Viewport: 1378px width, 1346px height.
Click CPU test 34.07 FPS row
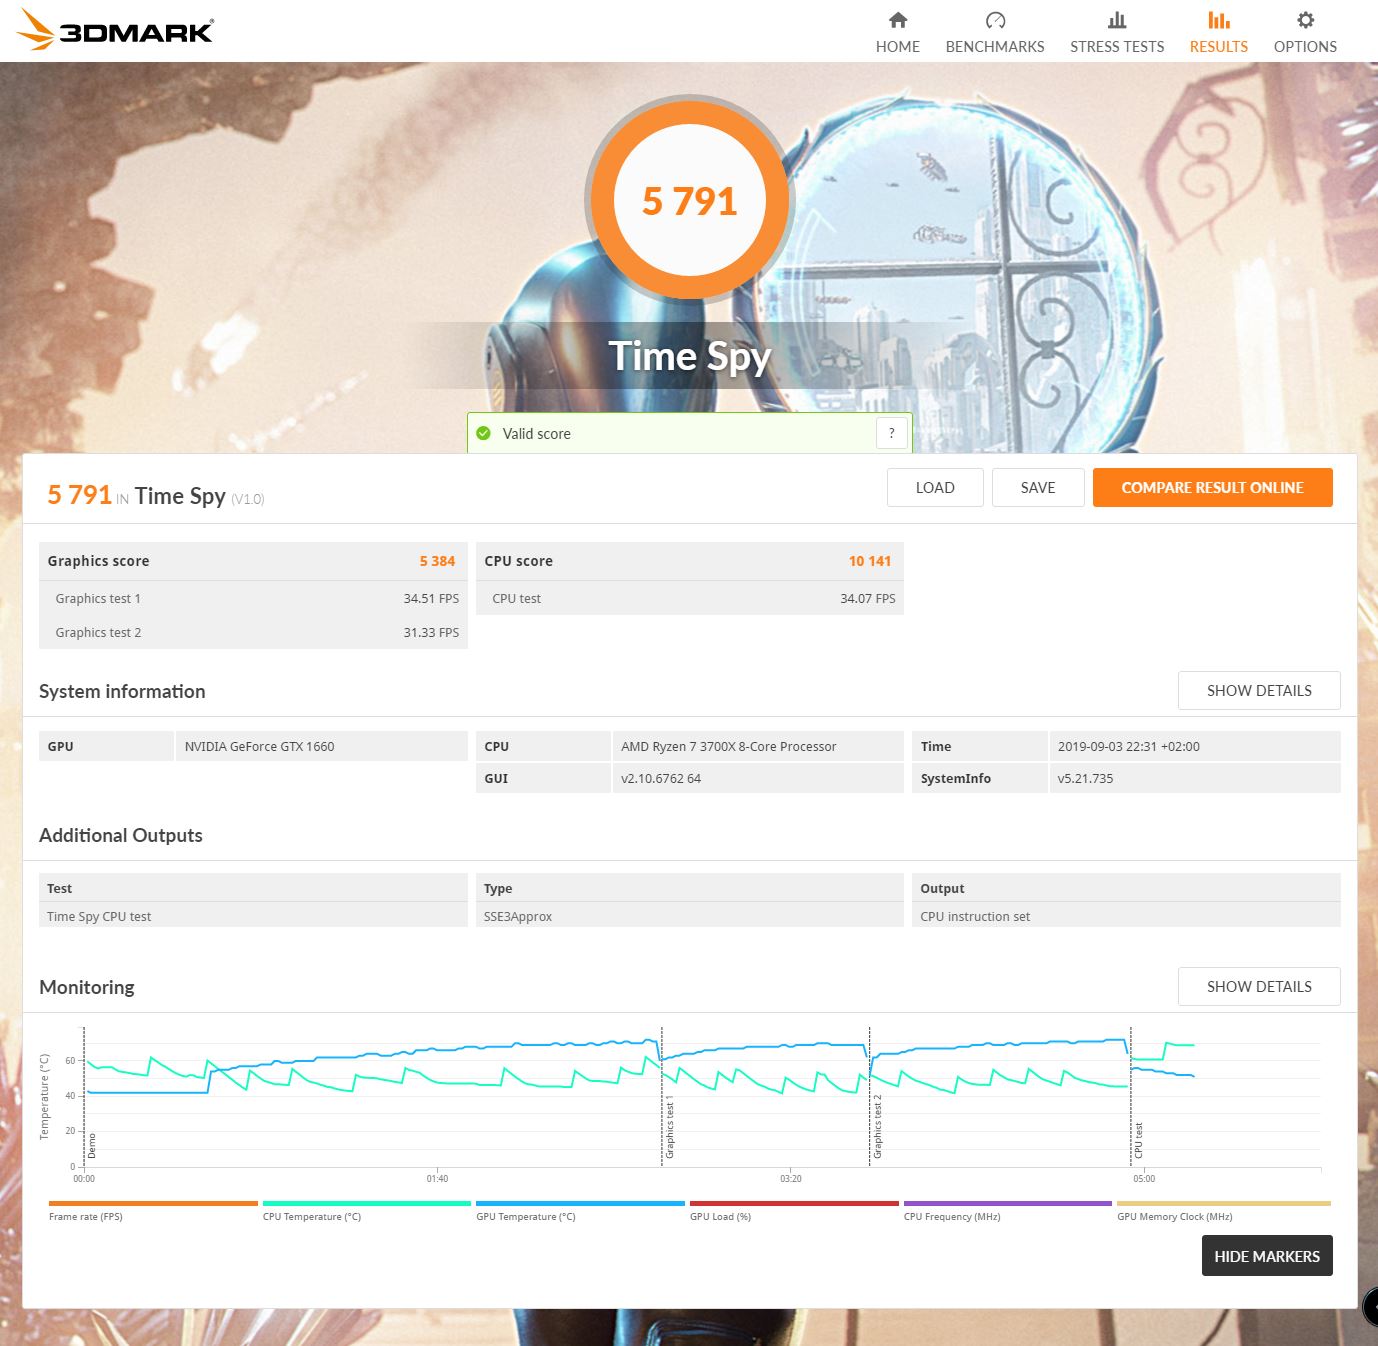pos(690,598)
